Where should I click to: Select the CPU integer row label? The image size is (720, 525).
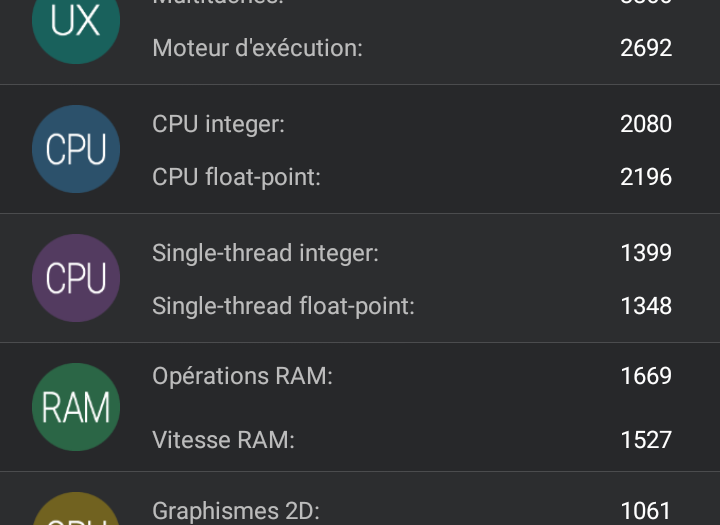click(x=218, y=124)
